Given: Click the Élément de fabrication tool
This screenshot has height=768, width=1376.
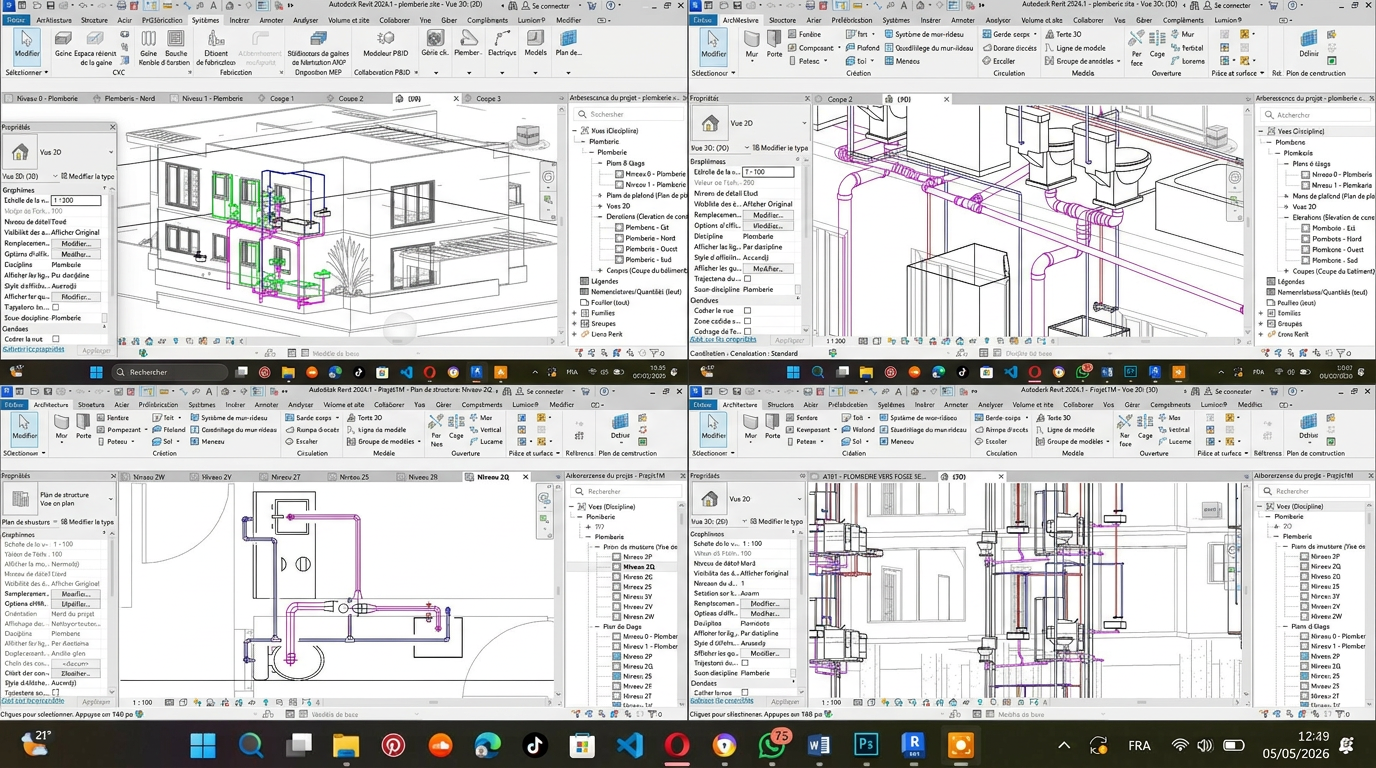Looking at the screenshot, I should pos(216,48).
